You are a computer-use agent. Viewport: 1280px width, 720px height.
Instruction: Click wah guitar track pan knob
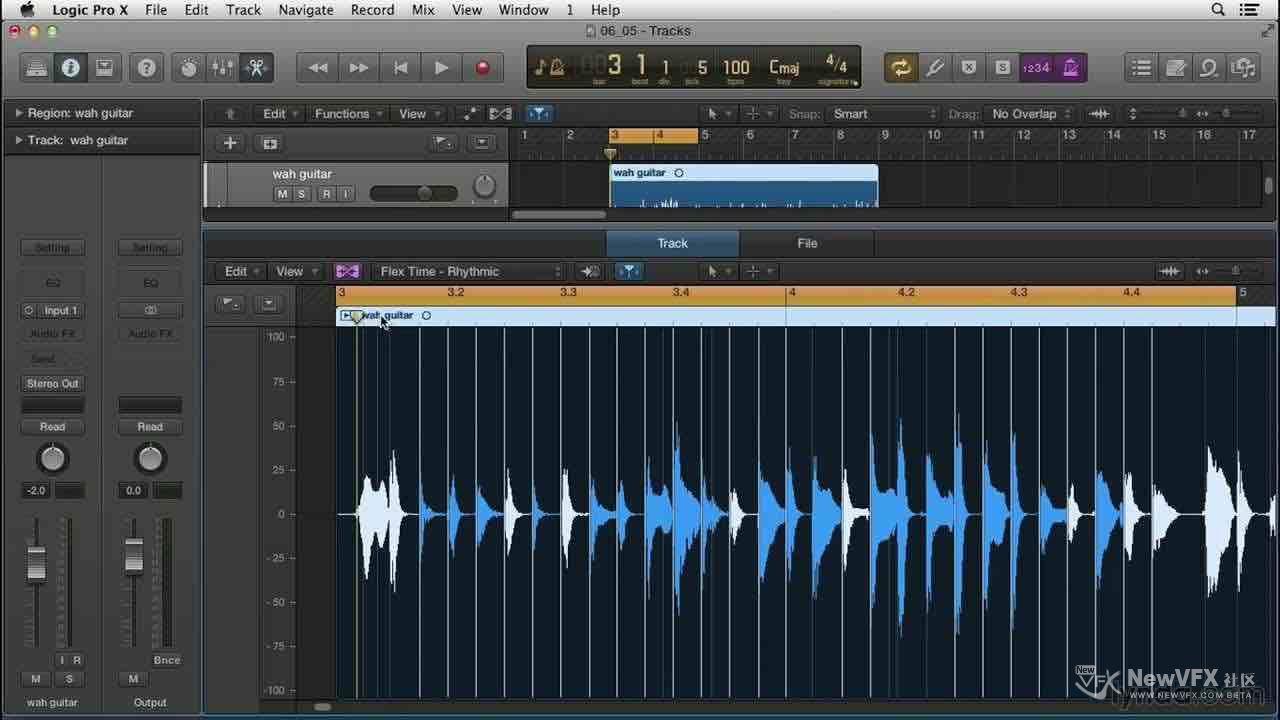point(484,186)
